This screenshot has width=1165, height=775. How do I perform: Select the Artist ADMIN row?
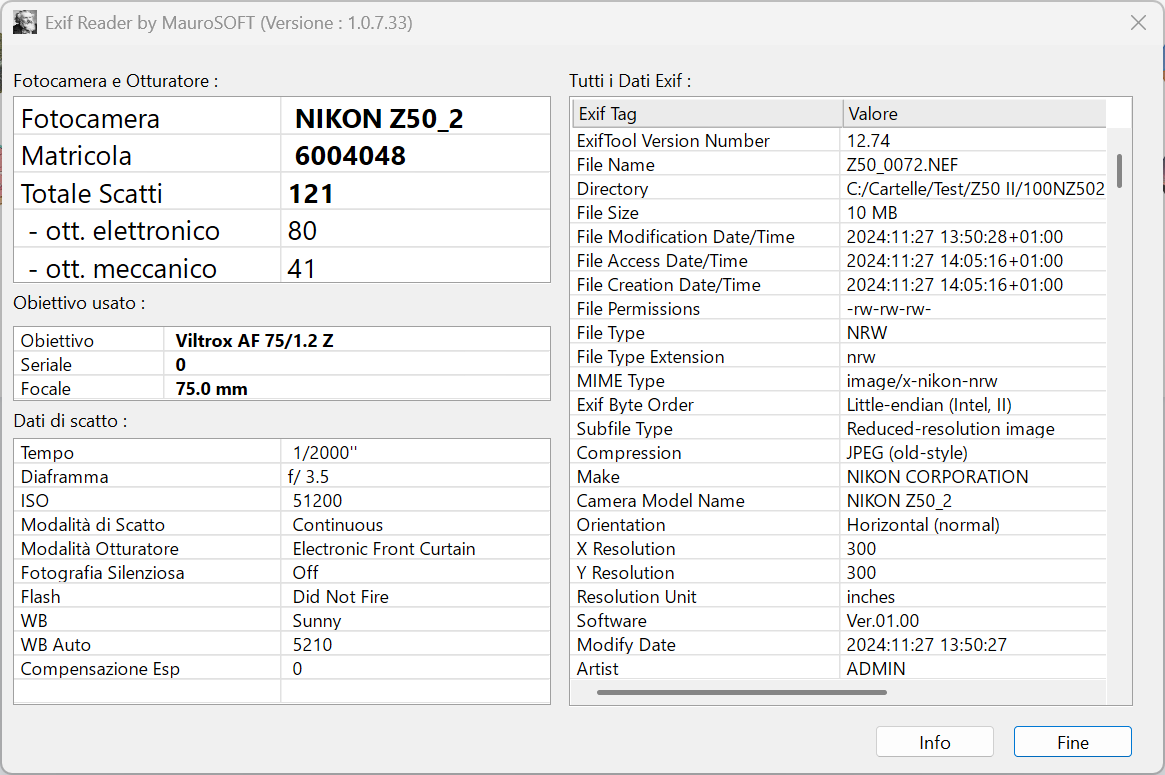point(839,668)
